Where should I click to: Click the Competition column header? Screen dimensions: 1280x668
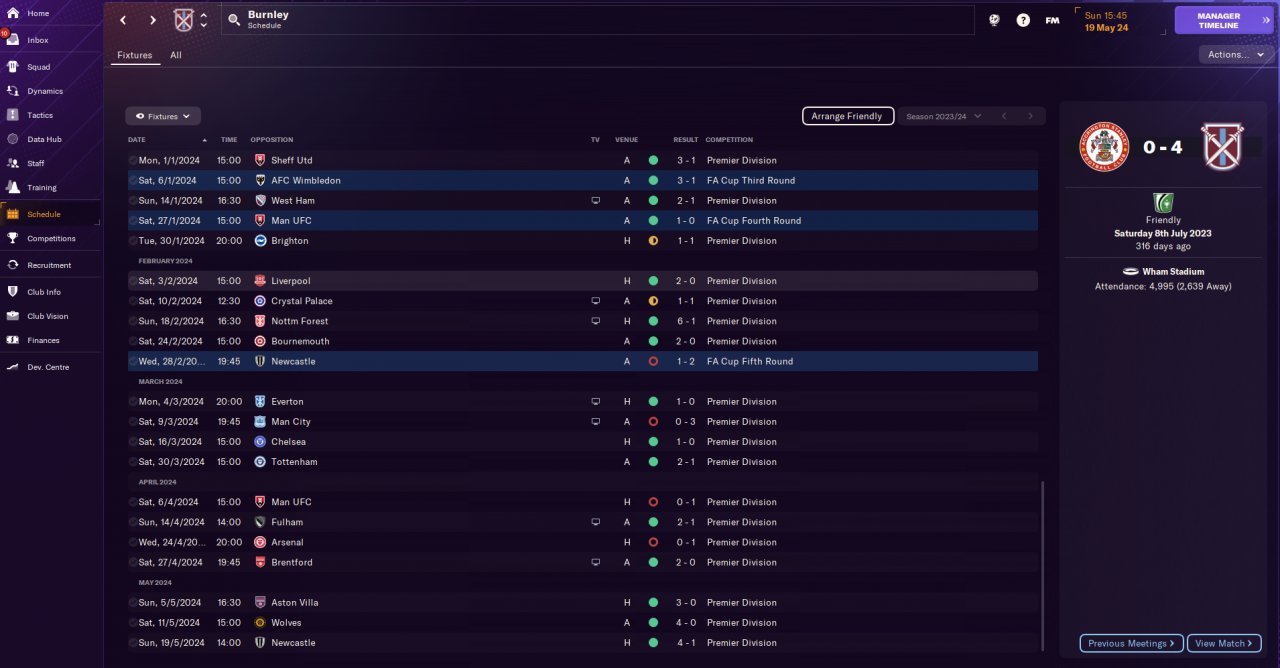(x=729, y=140)
